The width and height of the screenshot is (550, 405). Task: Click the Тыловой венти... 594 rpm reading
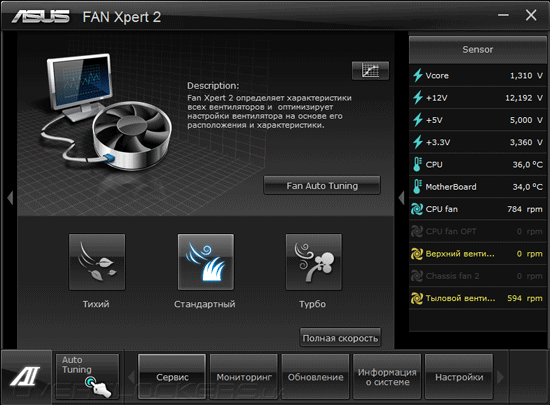click(525, 298)
